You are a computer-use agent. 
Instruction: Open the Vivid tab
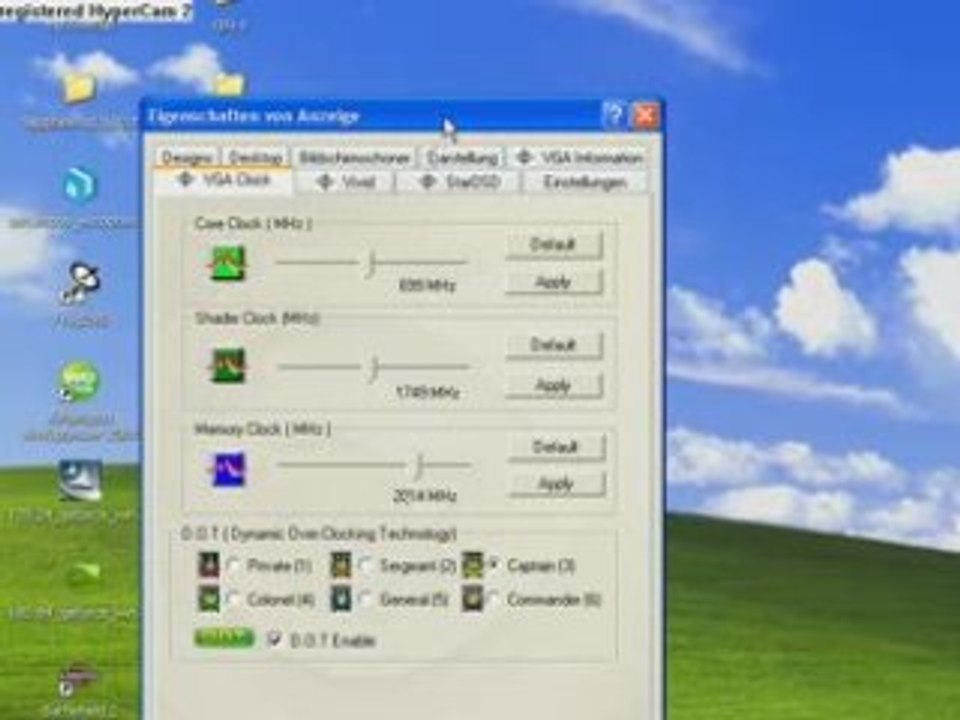pyautogui.click(x=345, y=182)
